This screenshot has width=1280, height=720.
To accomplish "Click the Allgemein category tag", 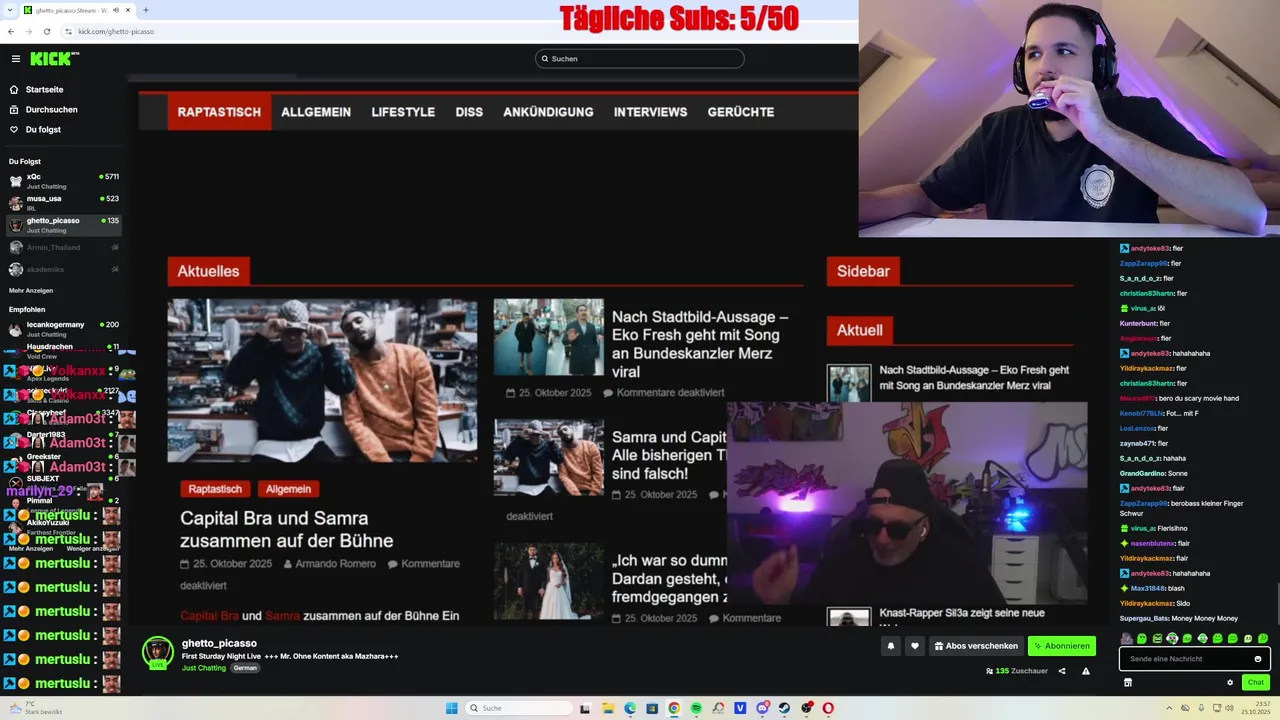I will pos(288,489).
